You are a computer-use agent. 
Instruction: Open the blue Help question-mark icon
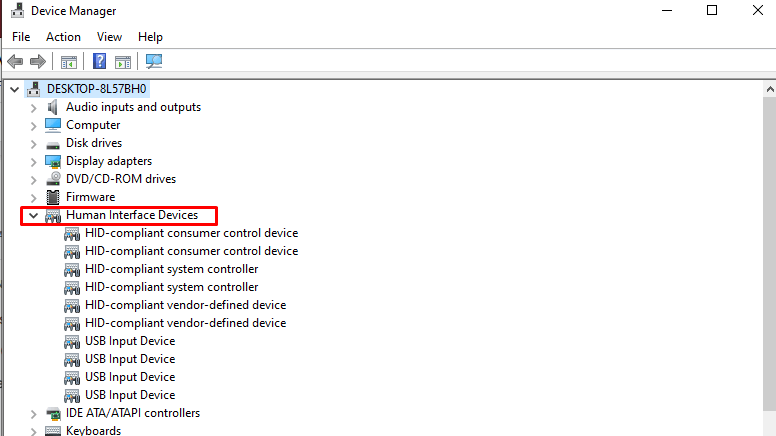coord(100,62)
